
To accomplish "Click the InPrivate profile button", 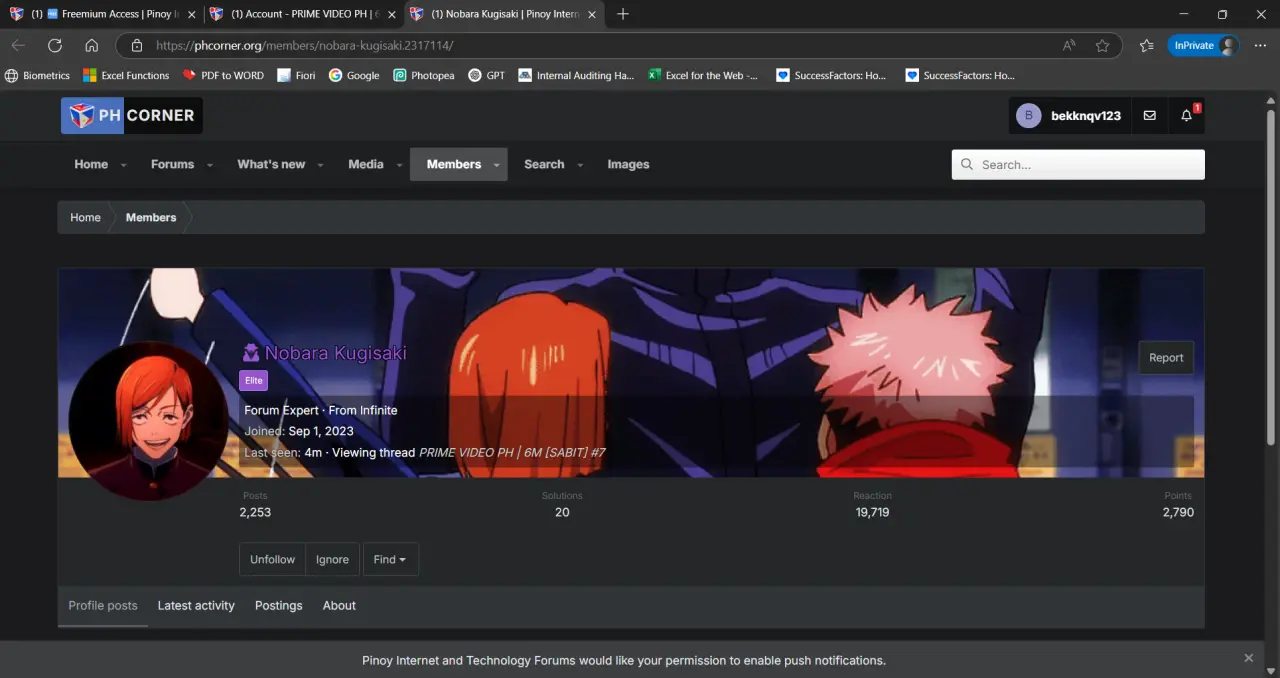I will pyautogui.click(x=1204, y=45).
